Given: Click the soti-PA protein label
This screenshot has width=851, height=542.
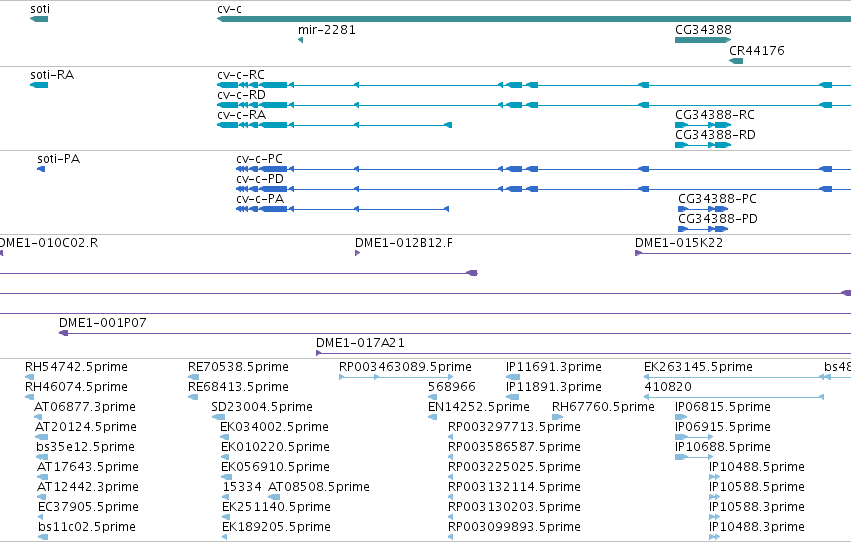Looking at the screenshot, I should click(59, 159).
